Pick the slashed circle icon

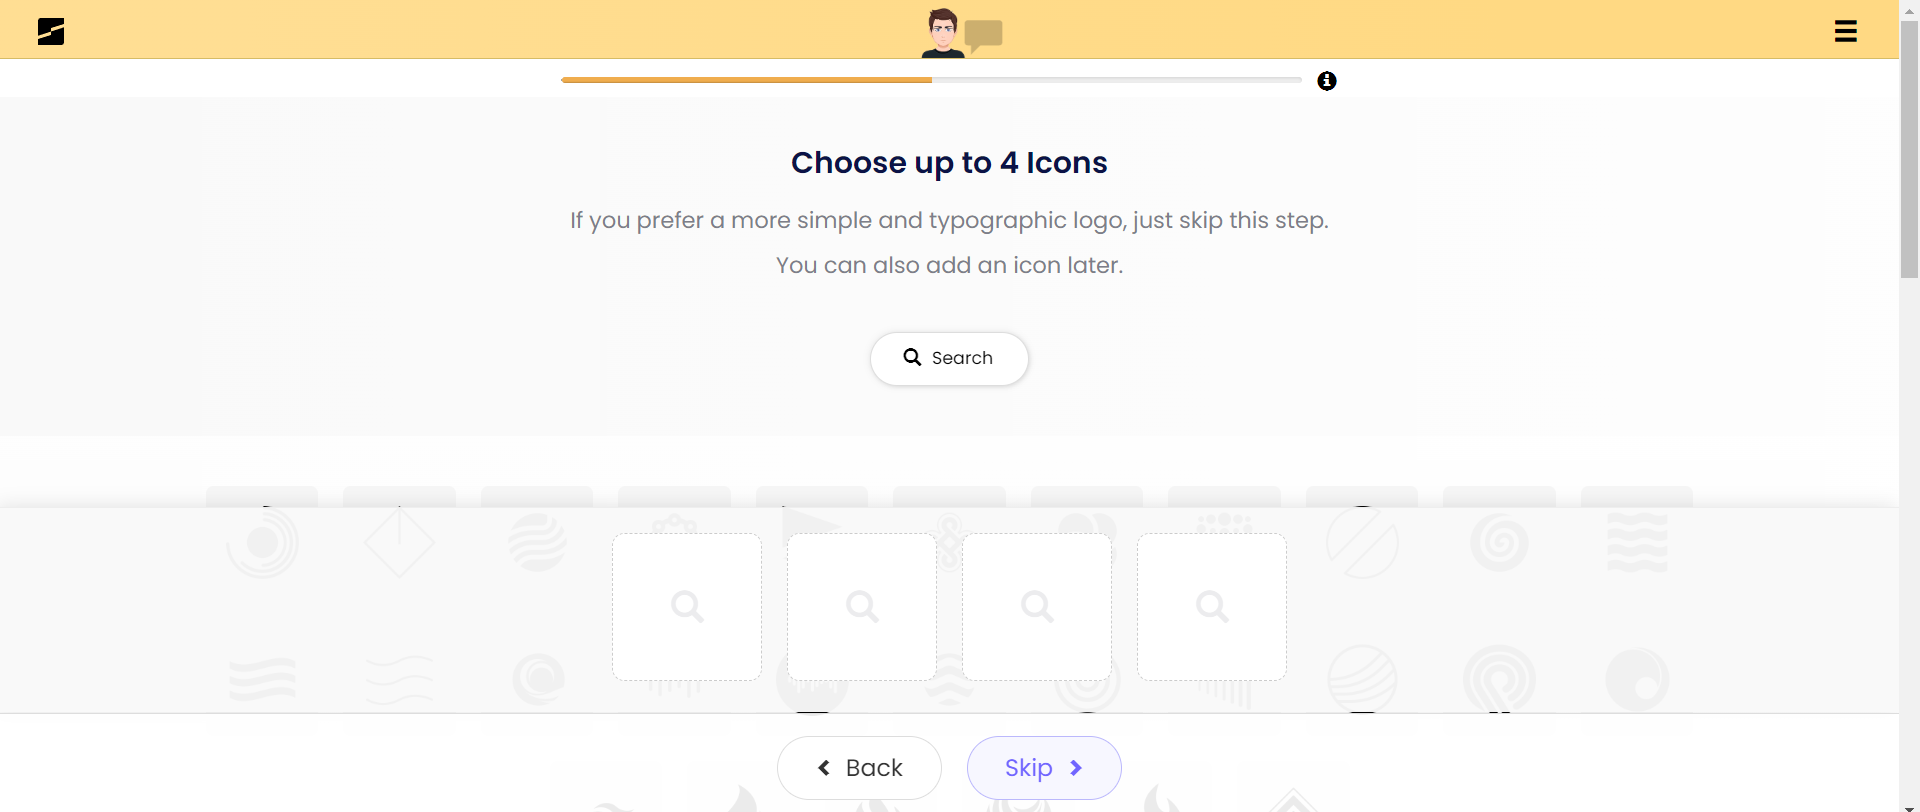(1362, 542)
